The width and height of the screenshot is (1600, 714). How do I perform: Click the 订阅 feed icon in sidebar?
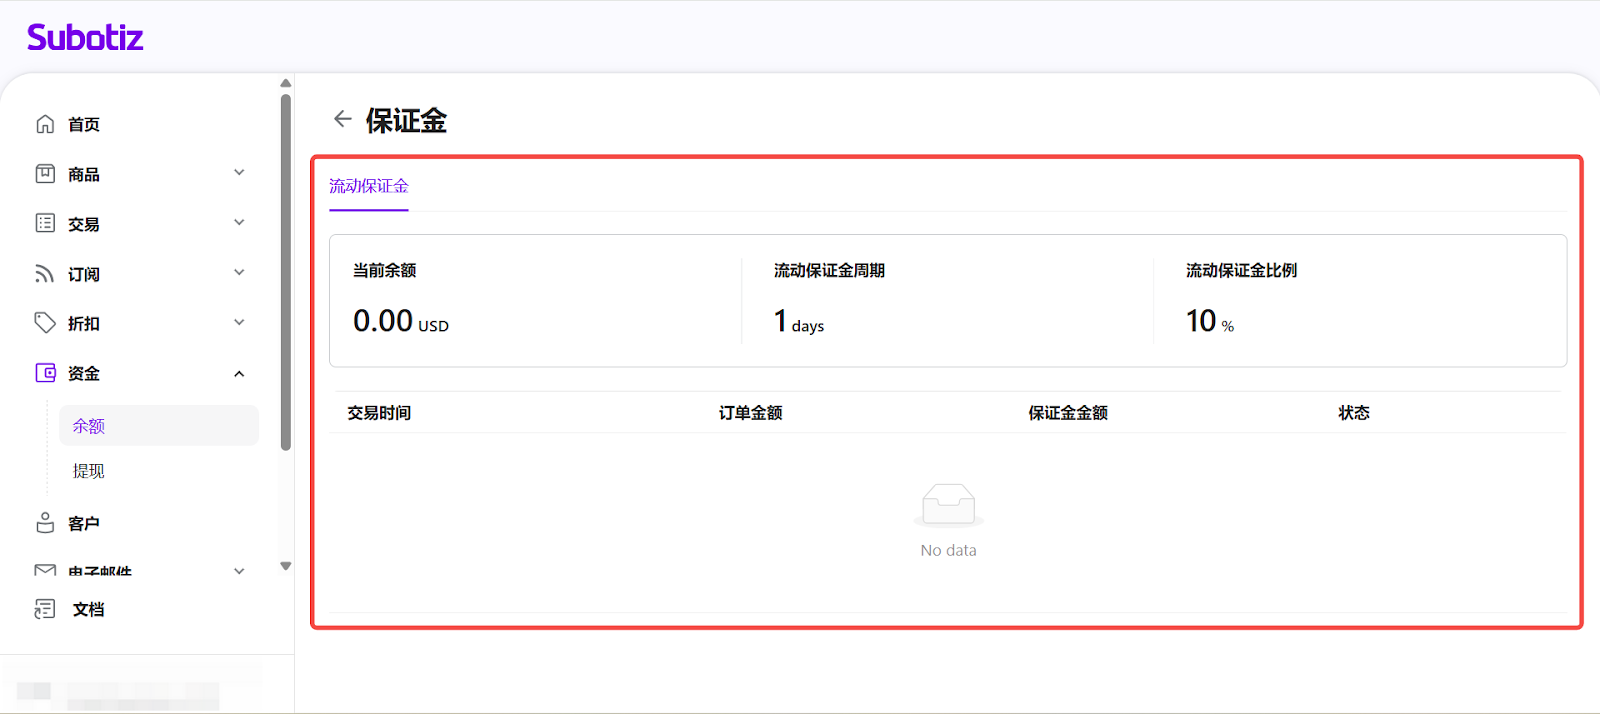pyautogui.click(x=45, y=273)
